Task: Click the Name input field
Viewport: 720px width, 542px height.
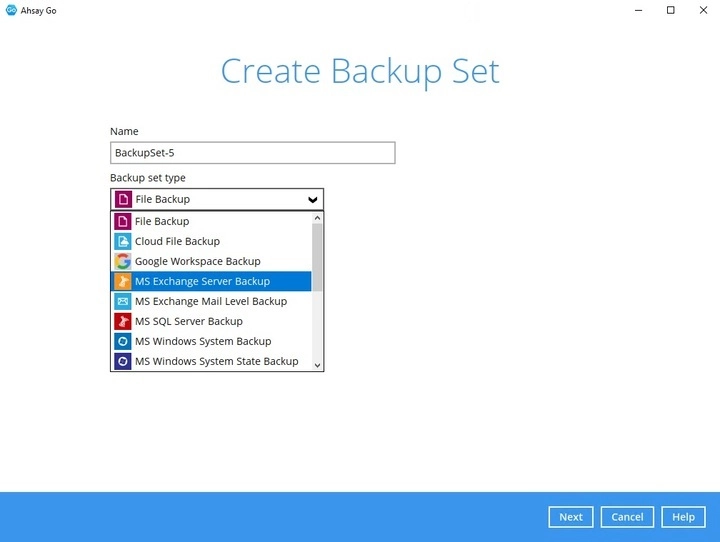Action: point(253,152)
